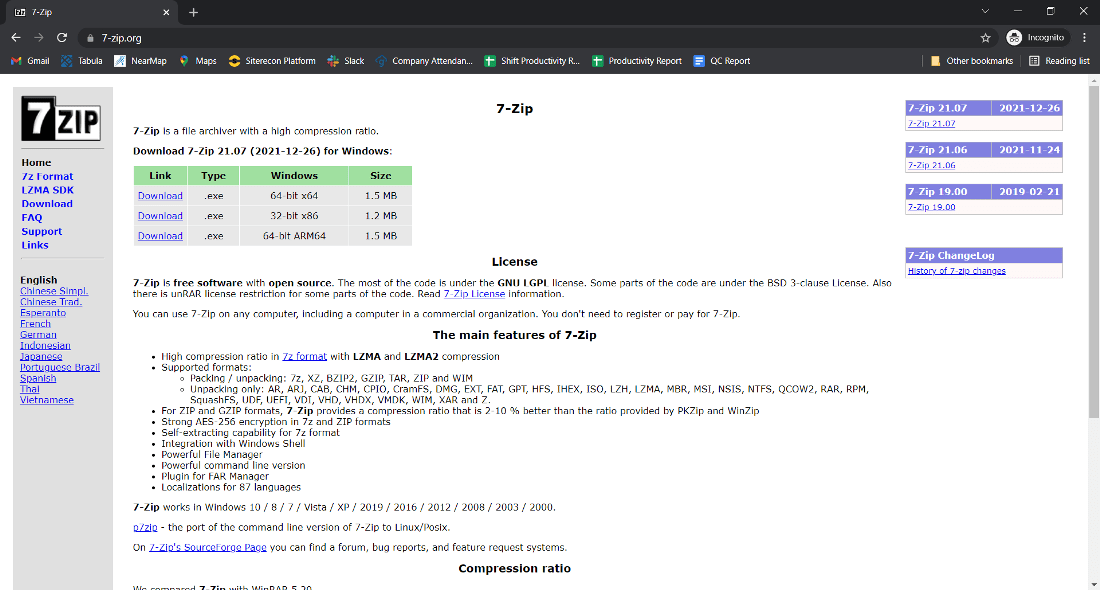The height and width of the screenshot is (590, 1100).
Task: View site info via the address bar lock icon
Action: pyautogui.click(x=88, y=35)
